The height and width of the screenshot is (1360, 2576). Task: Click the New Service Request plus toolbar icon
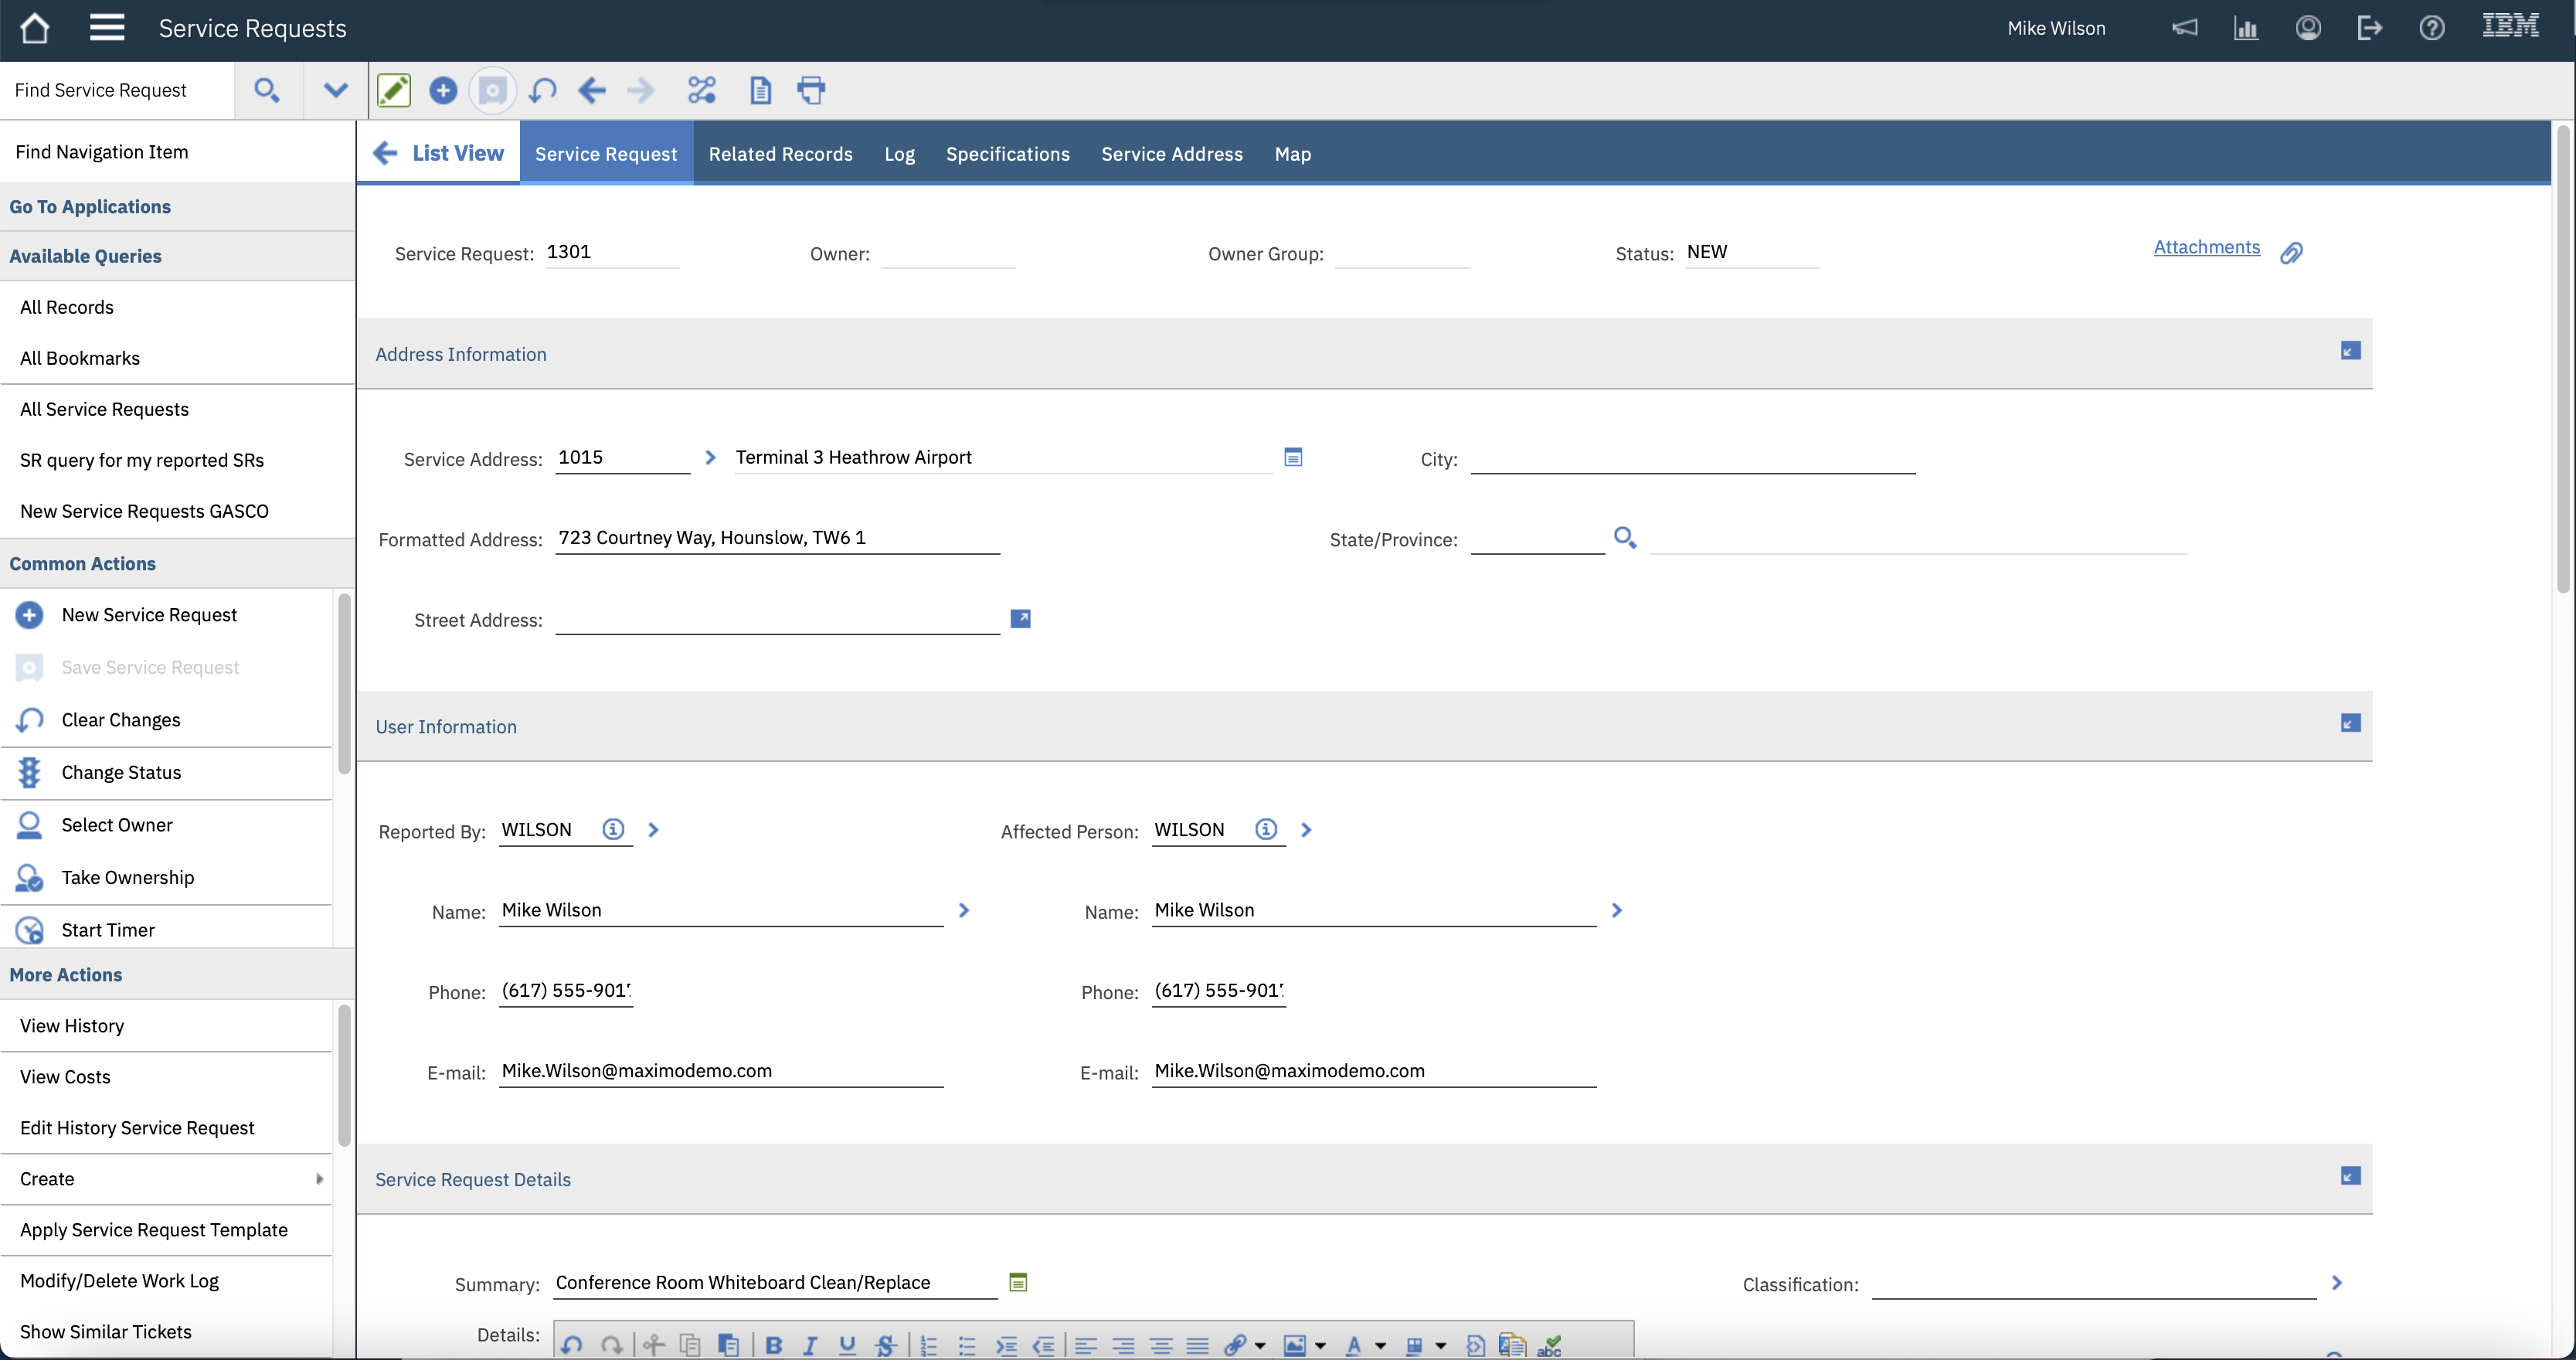[x=443, y=90]
